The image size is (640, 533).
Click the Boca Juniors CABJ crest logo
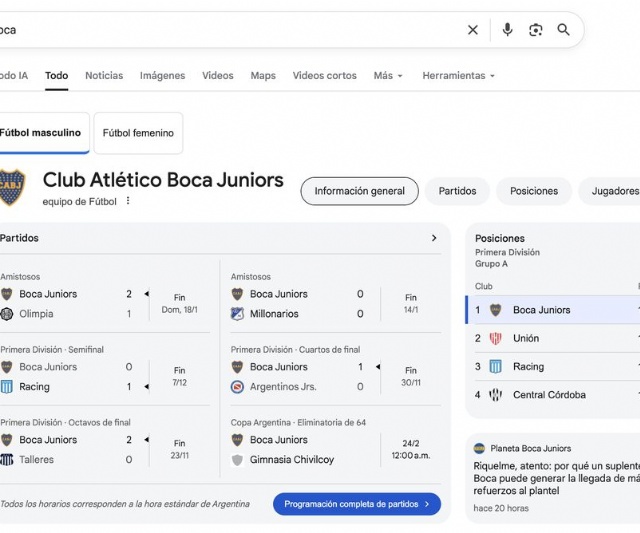12,186
